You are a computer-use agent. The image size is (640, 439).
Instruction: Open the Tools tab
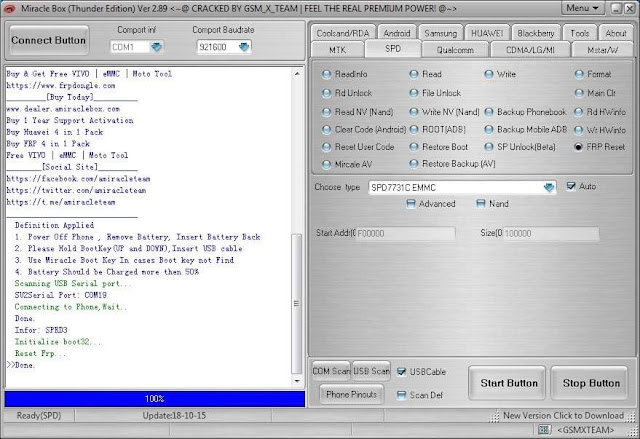580,33
